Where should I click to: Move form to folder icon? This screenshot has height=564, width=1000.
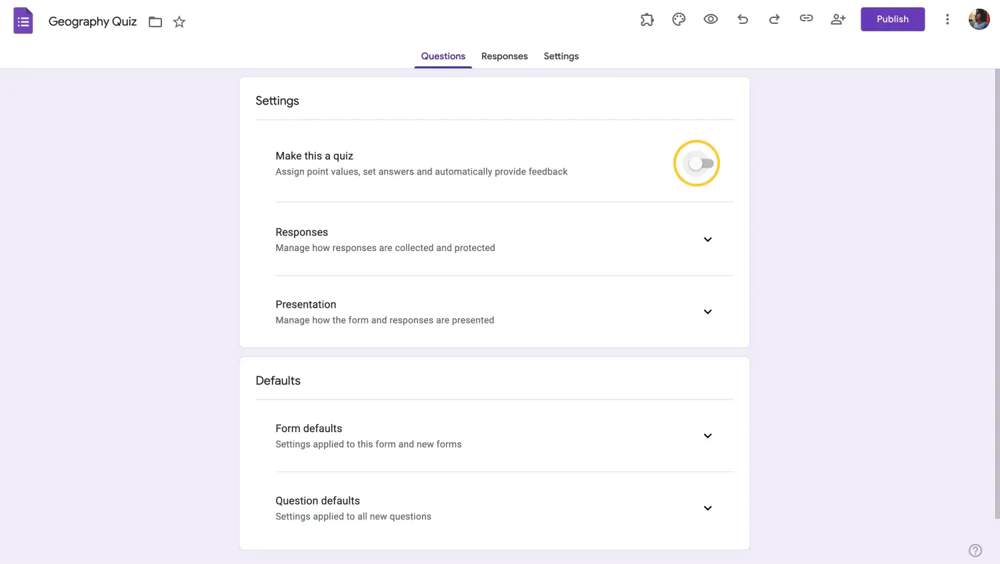point(155,22)
